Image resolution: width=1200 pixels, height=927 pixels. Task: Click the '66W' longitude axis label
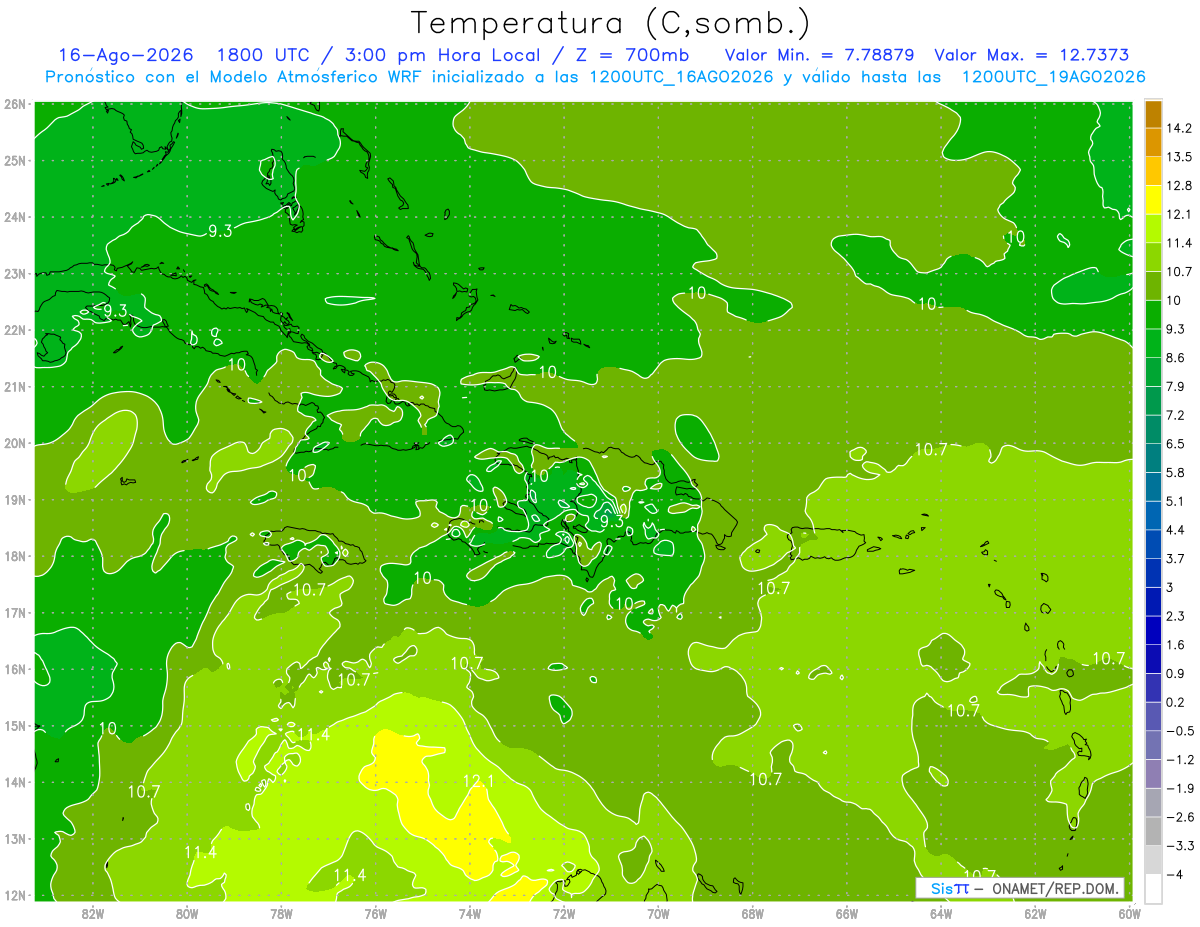coord(847,913)
